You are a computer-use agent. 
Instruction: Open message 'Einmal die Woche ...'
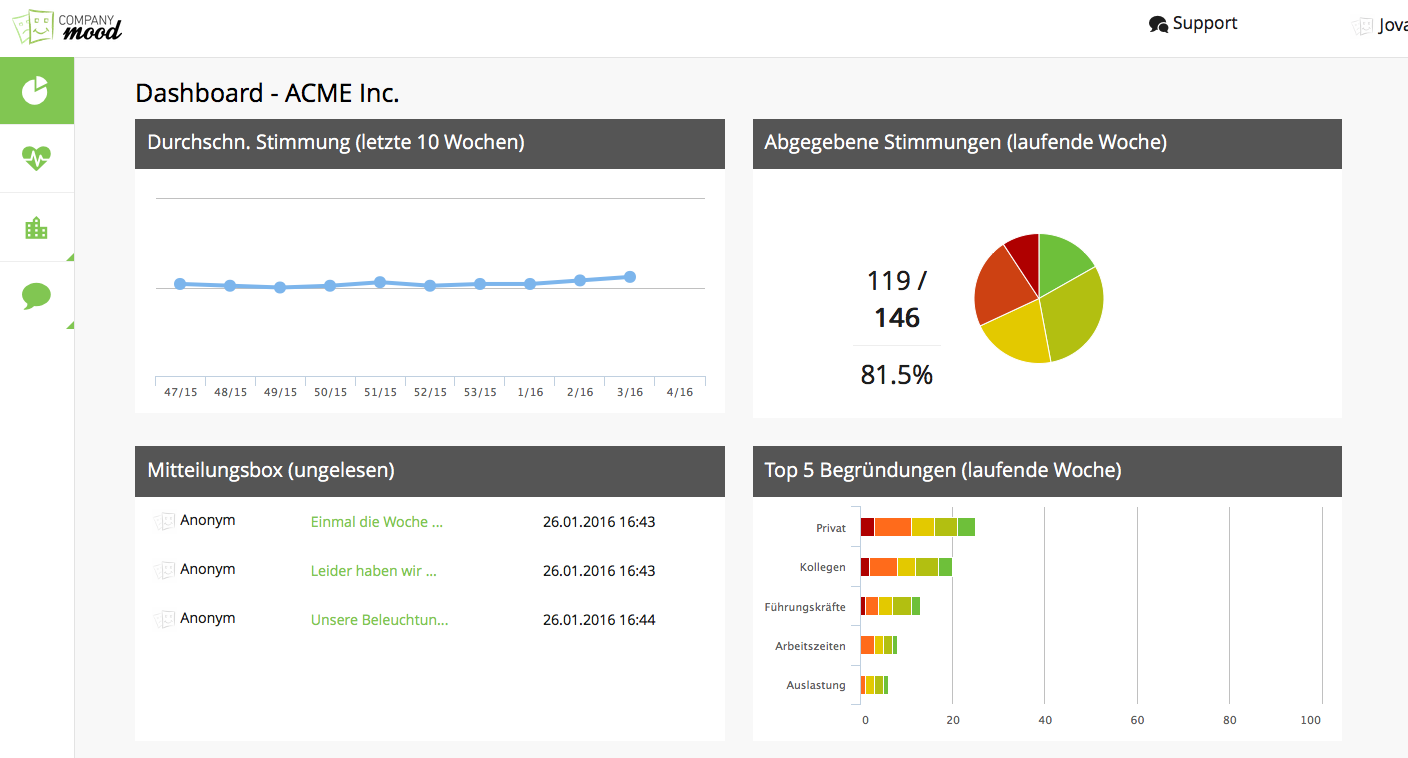[x=376, y=522]
